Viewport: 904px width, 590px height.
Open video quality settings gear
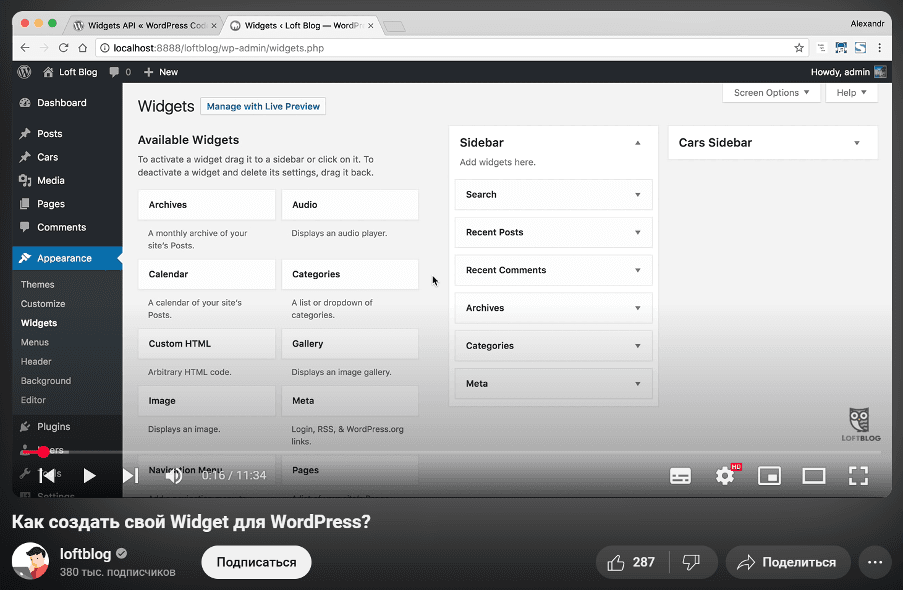tap(725, 476)
